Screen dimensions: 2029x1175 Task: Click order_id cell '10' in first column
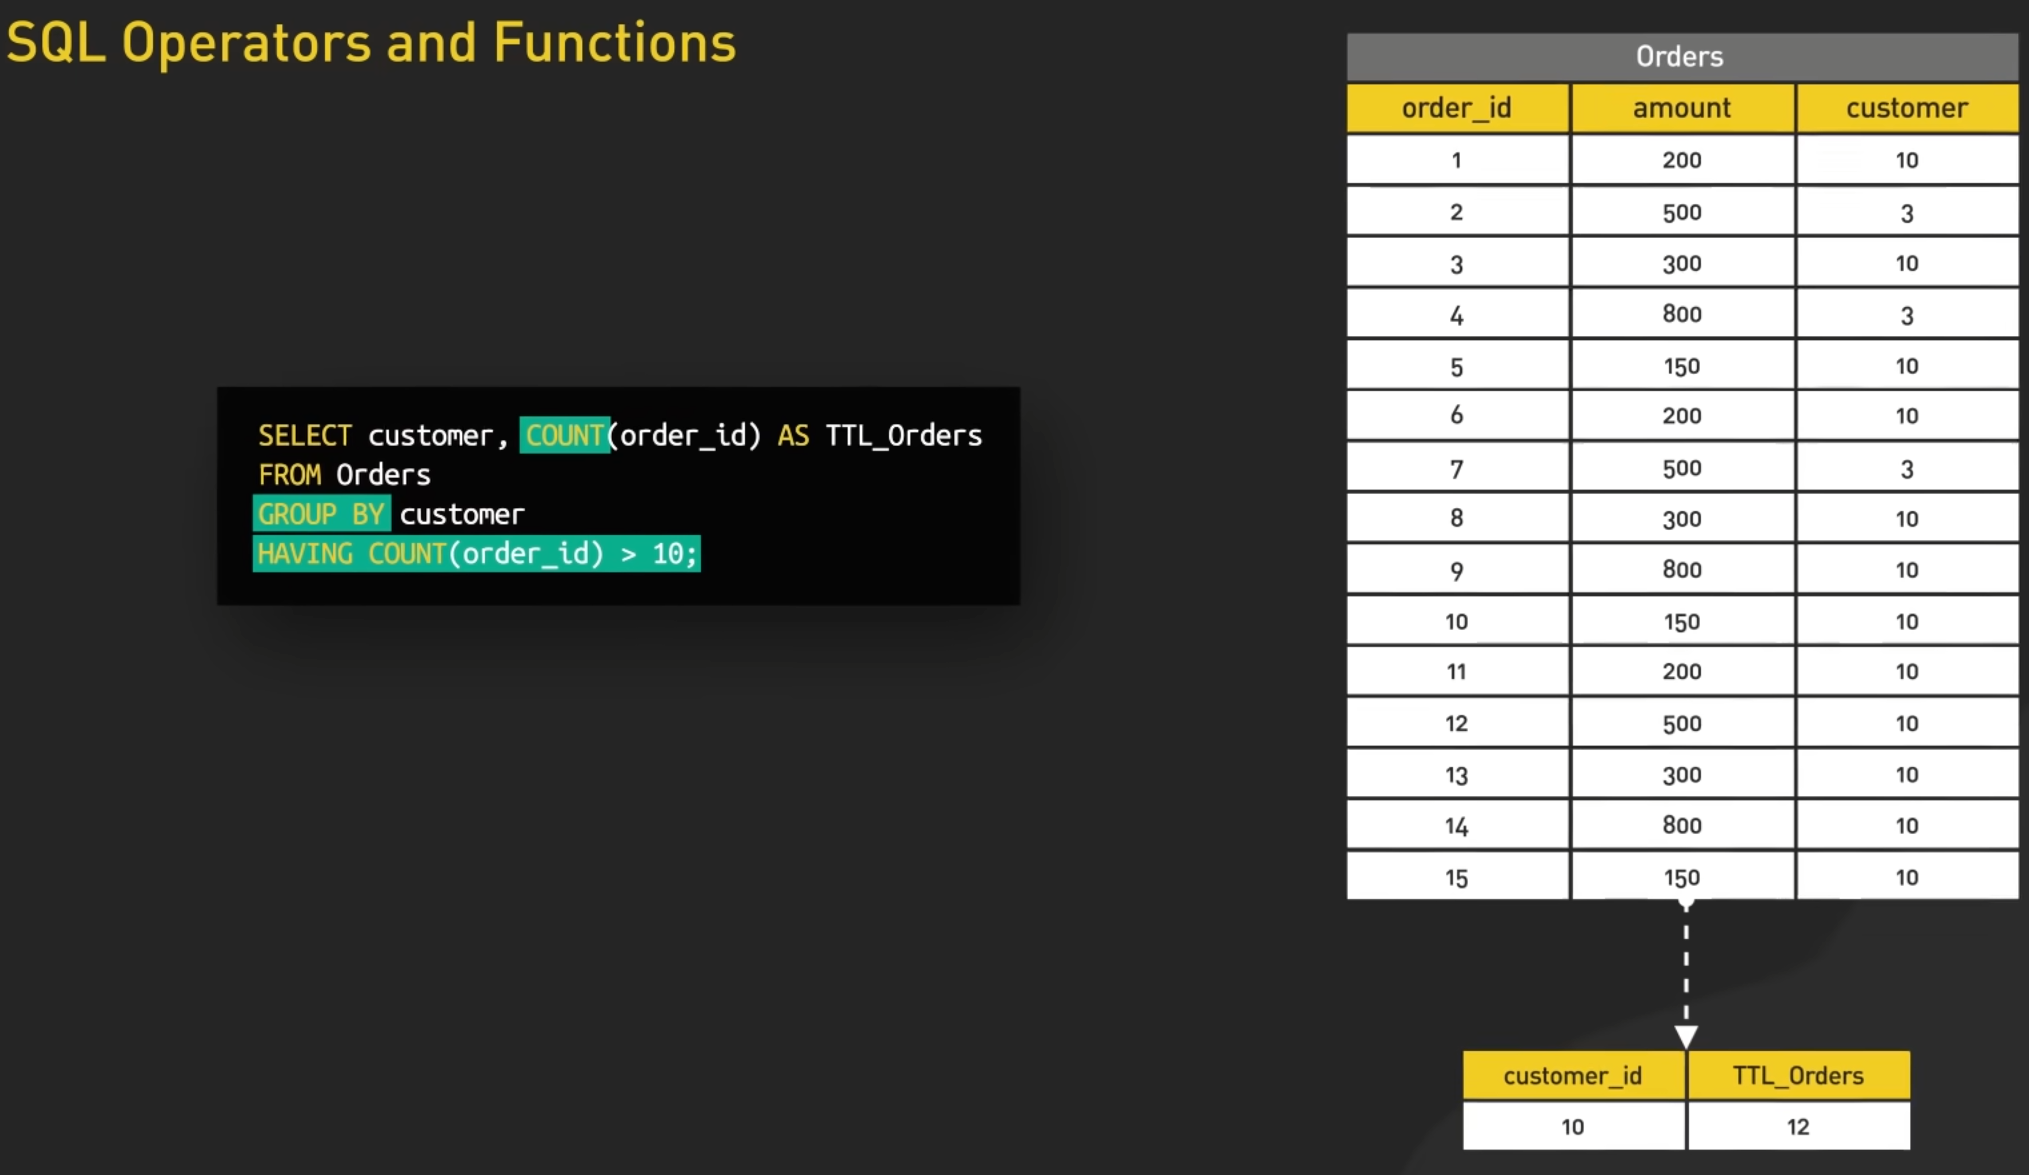[x=1457, y=621]
